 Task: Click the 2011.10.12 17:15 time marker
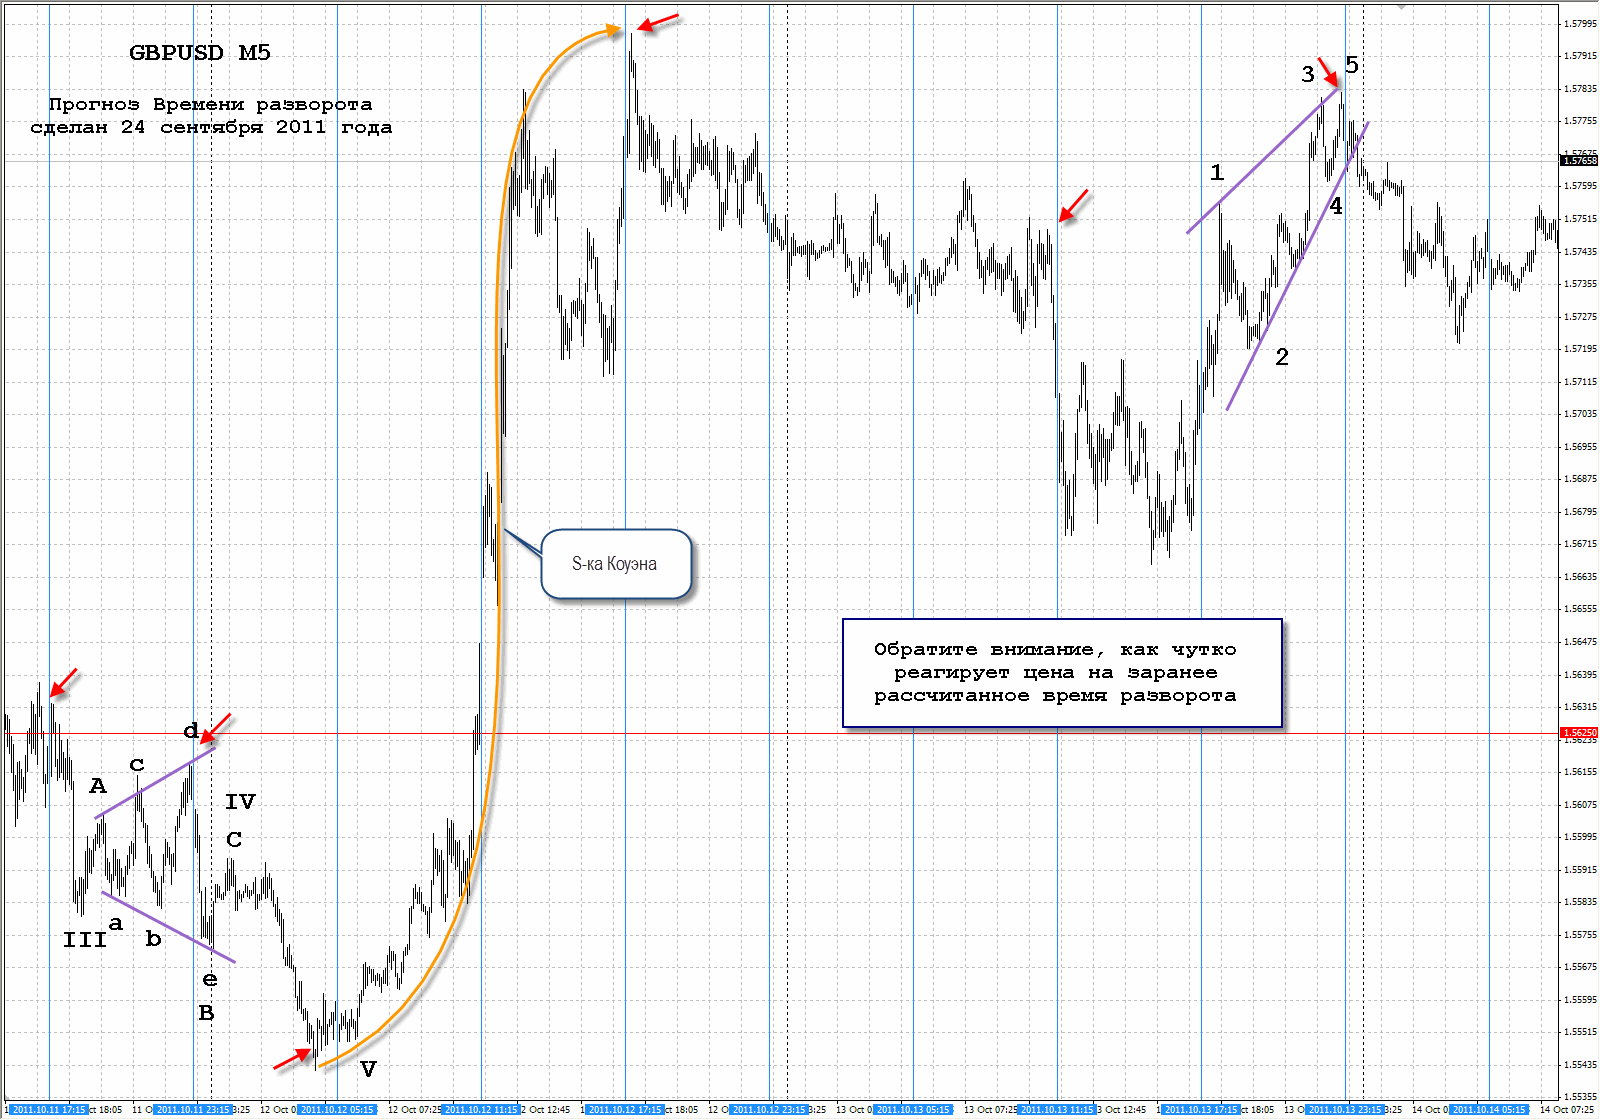[625, 1110]
